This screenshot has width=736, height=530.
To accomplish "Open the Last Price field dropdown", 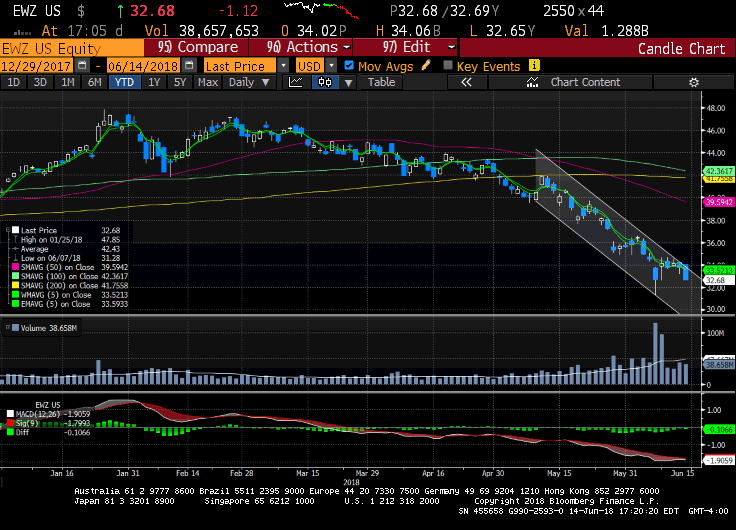I will (x=285, y=65).
